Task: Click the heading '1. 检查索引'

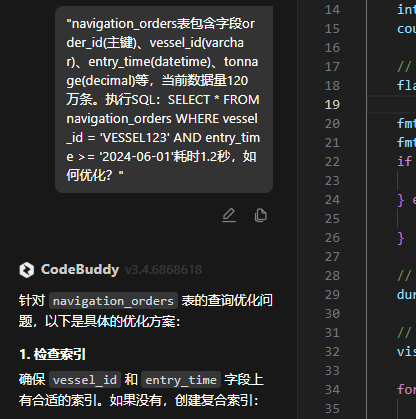Action: click(x=52, y=354)
